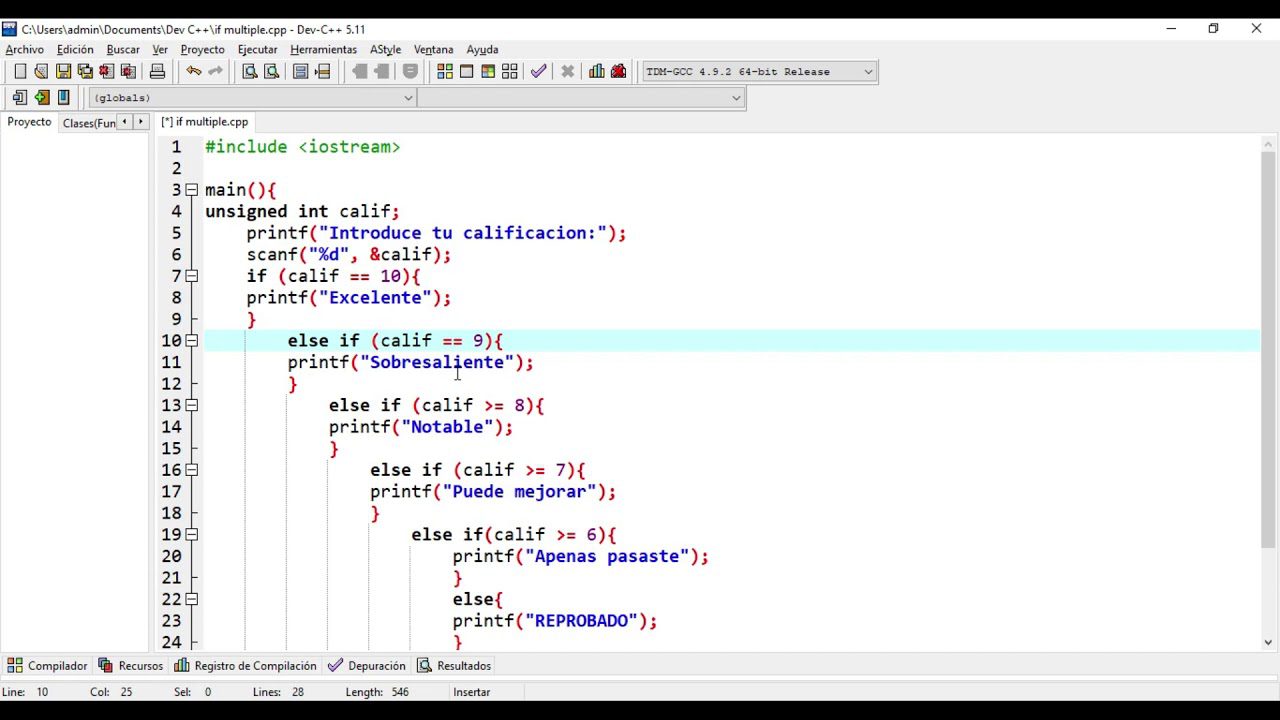1280x720 pixels.
Task: Save all open files
Action: (x=85, y=71)
